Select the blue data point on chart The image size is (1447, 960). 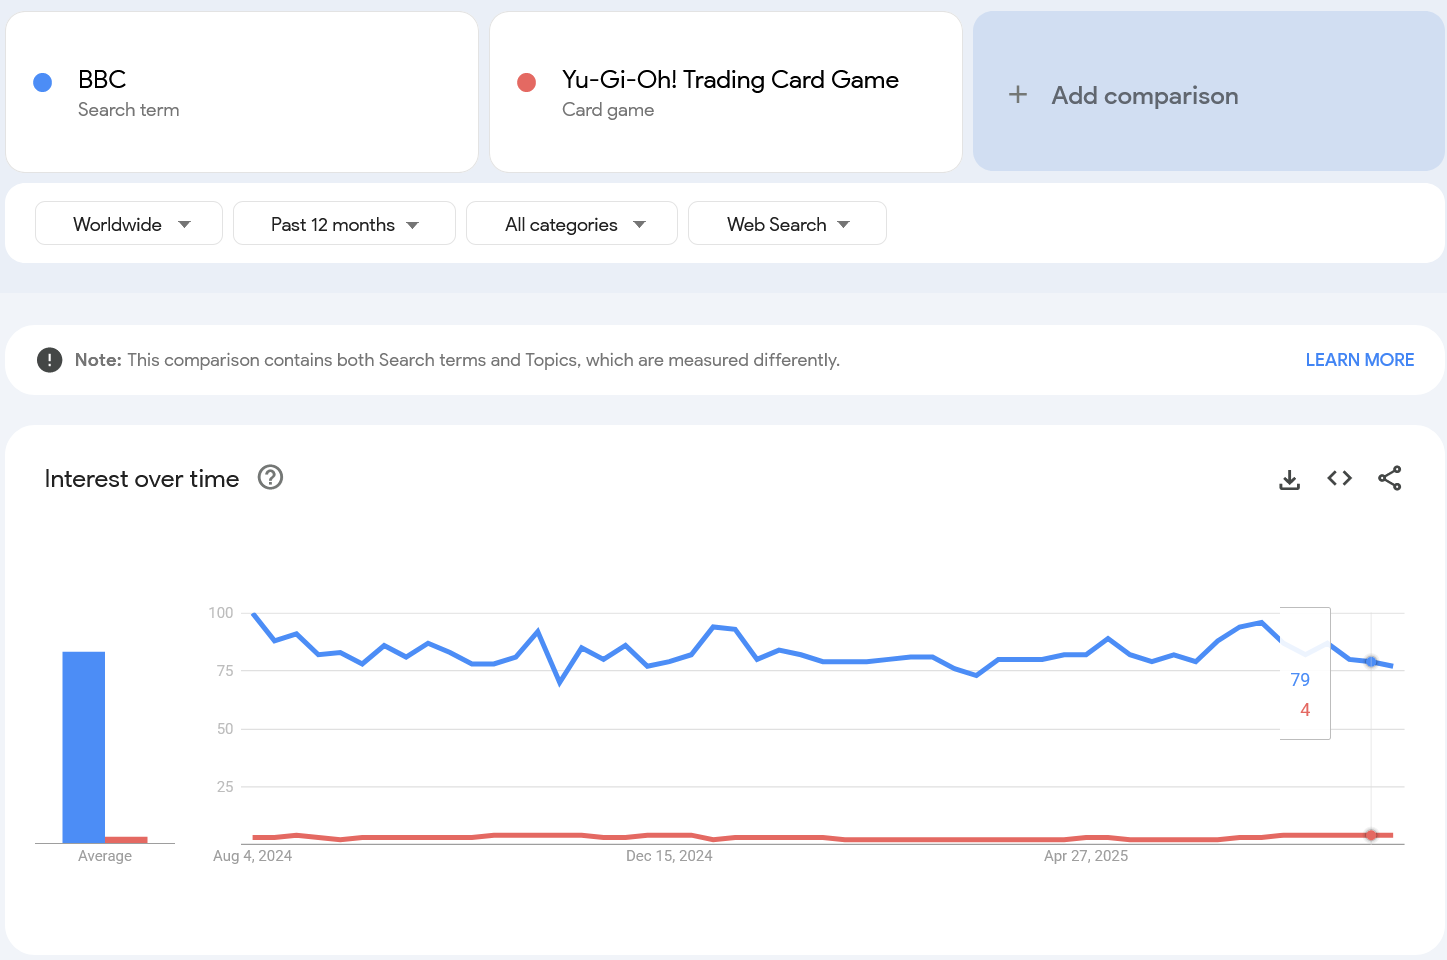1371,662
